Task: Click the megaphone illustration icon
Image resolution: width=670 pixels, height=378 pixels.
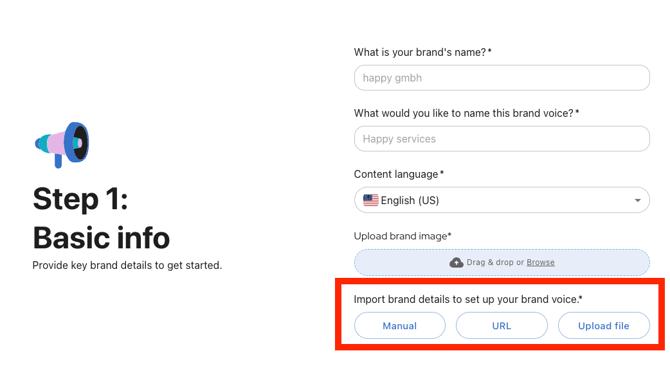Action: coord(62,145)
